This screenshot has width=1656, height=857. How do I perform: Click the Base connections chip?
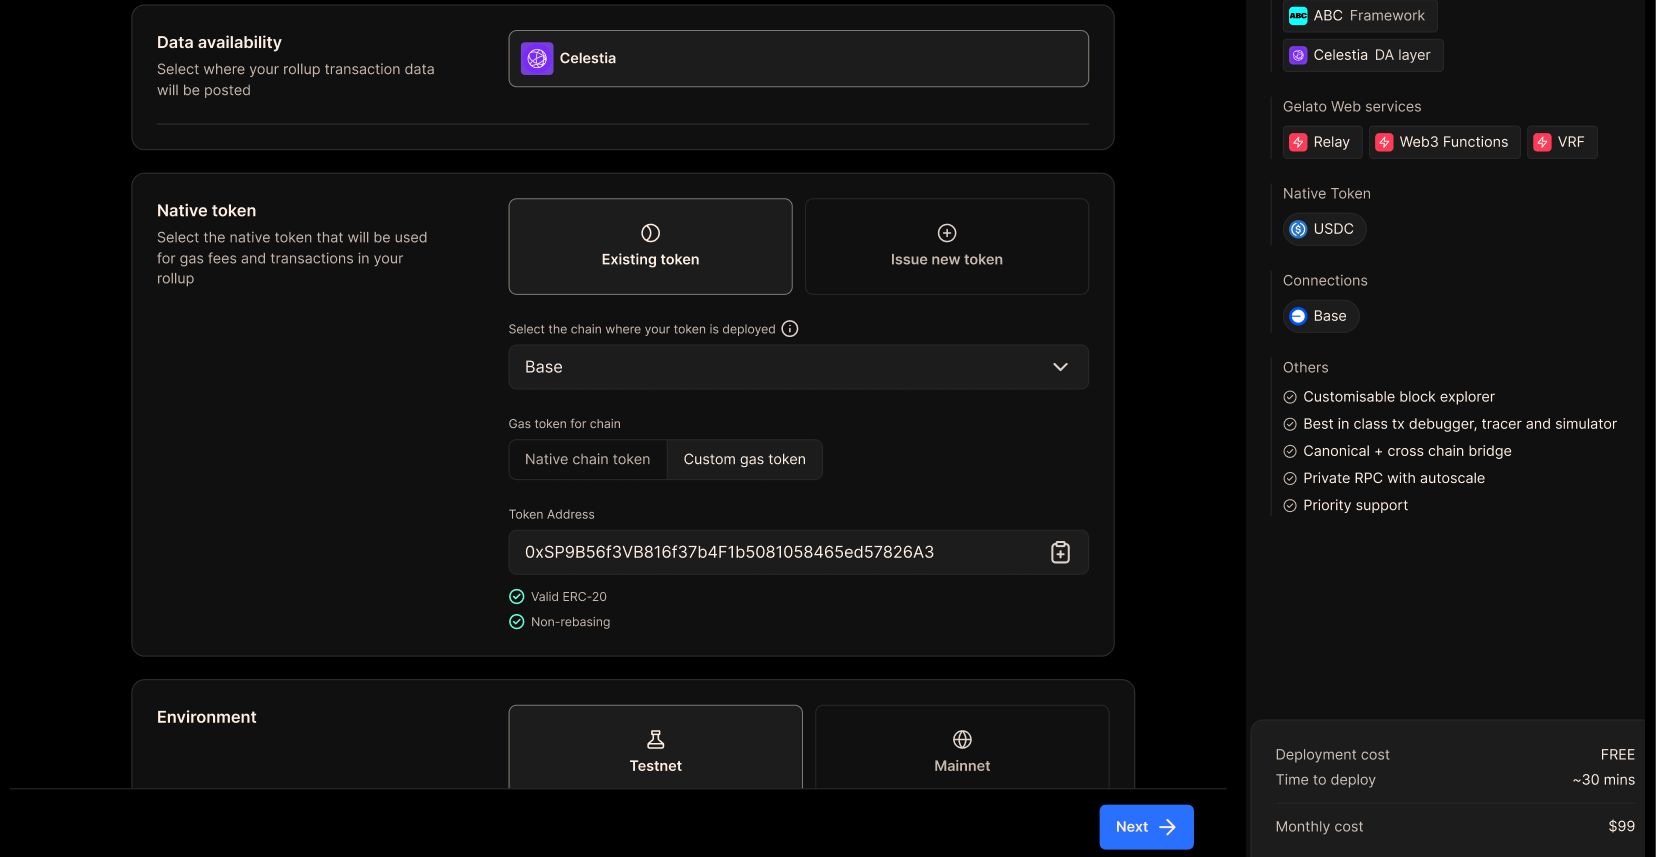click(x=1321, y=316)
